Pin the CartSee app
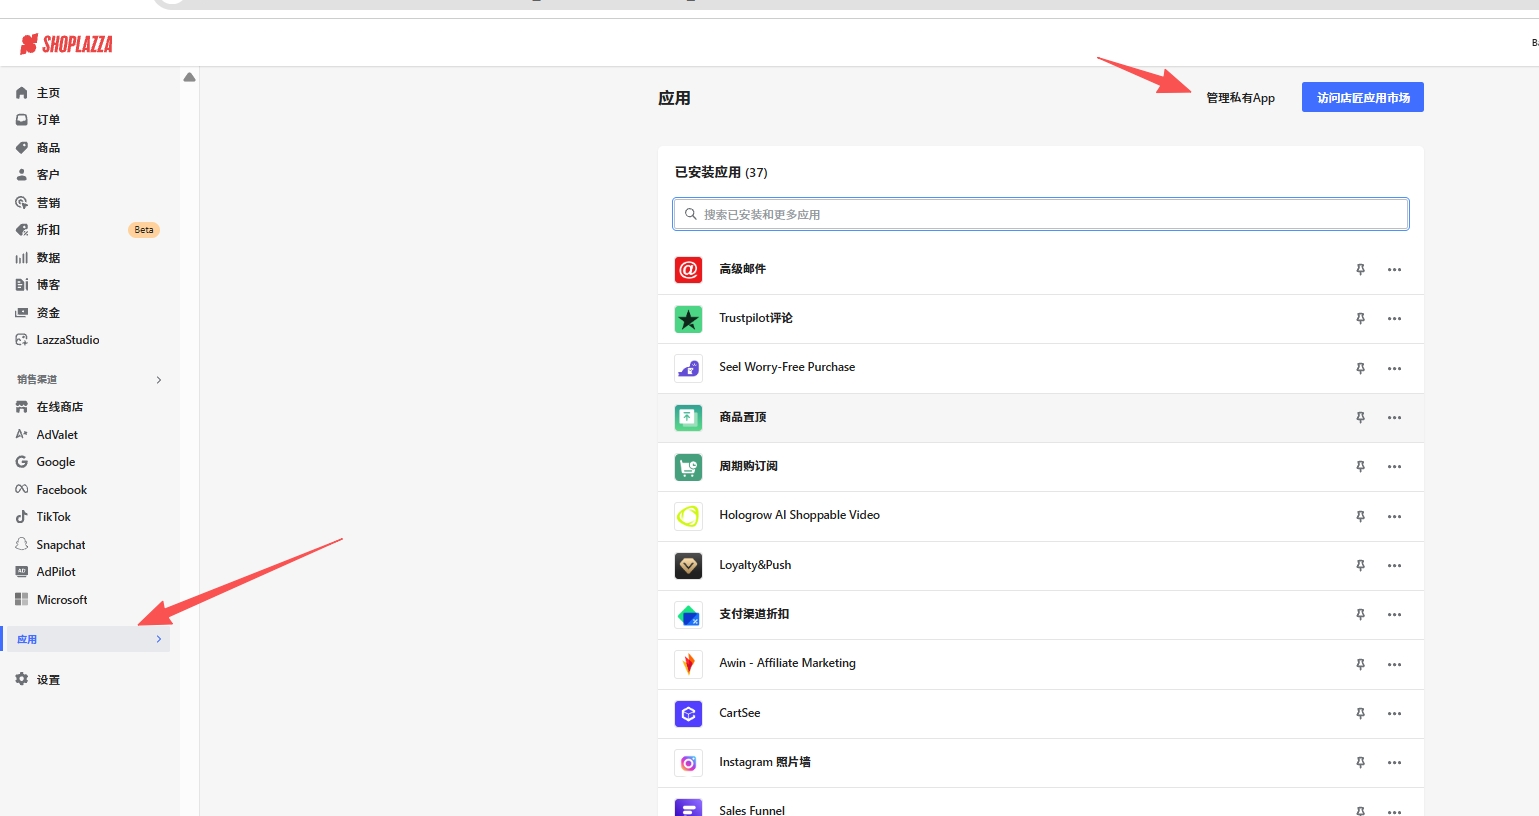The width and height of the screenshot is (1539, 816). 1360,714
